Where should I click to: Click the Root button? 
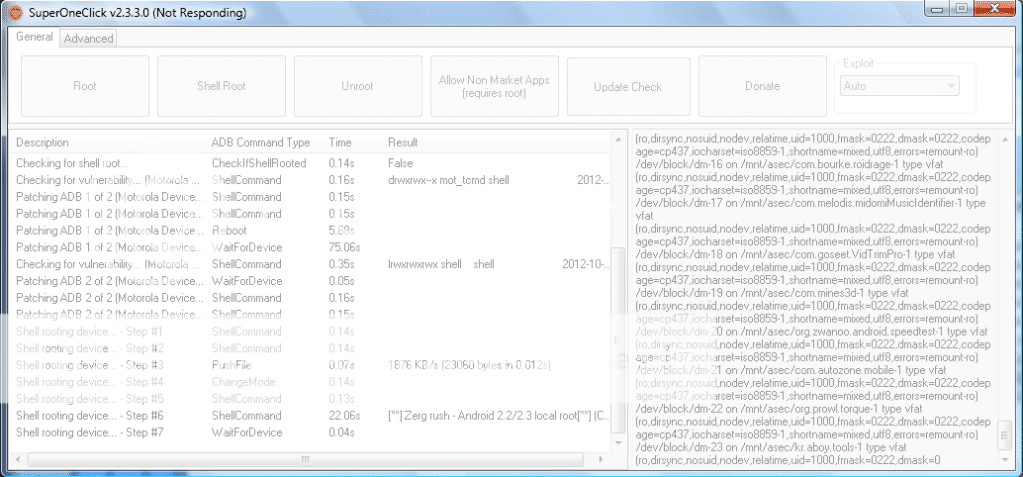click(x=85, y=86)
